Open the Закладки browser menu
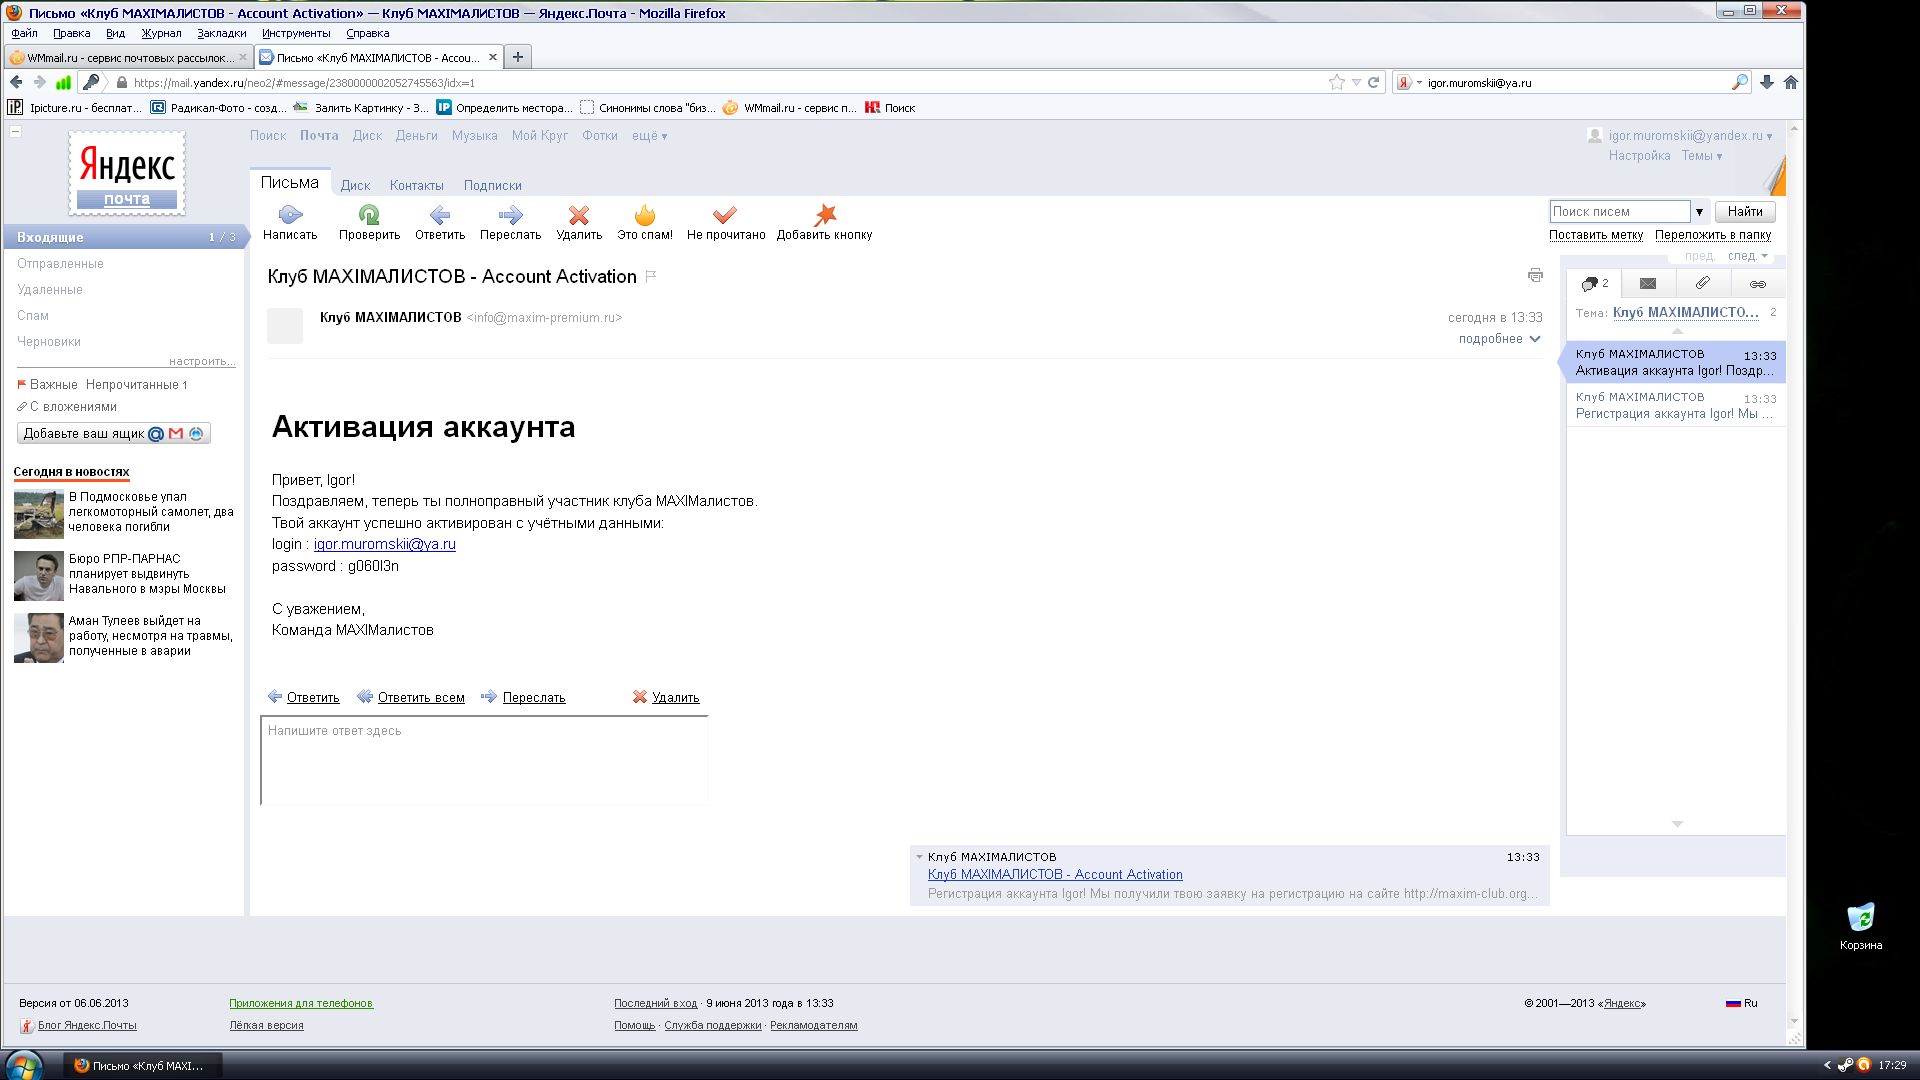 pos(221,33)
